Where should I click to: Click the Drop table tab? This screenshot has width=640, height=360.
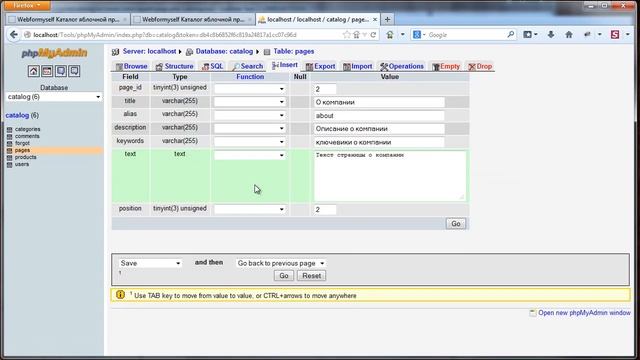tap(480, 66)
